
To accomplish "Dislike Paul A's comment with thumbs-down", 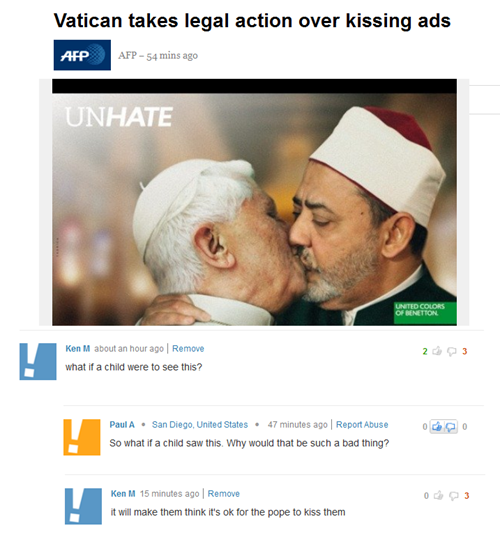I will [x=451, y=427].
